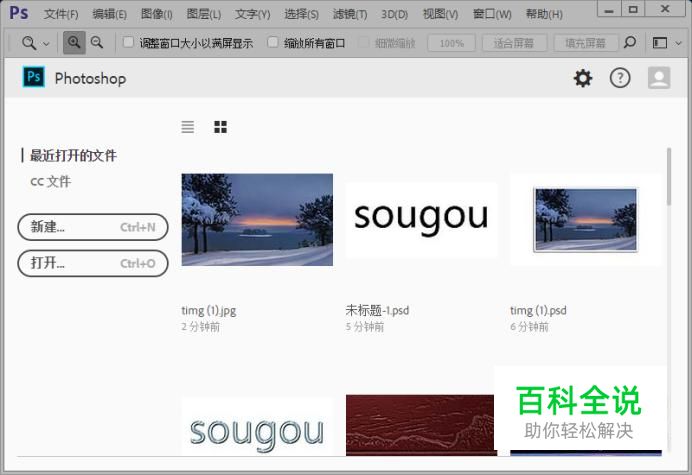Image resolution: width=692 pixels, height=475 pixels.
Task: Click the Ps logo beside Photoshop title
Action: tap(34, 77)
